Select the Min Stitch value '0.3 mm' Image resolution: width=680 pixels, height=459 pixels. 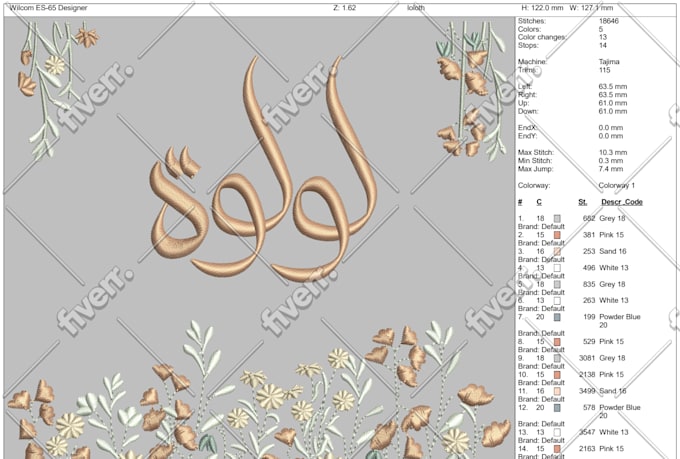click(x=611, y=161)
